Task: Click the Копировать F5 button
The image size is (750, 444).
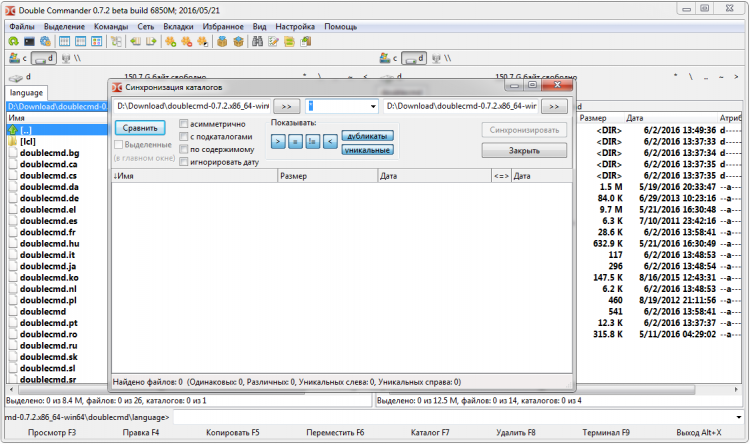Action: pos(232,433)
